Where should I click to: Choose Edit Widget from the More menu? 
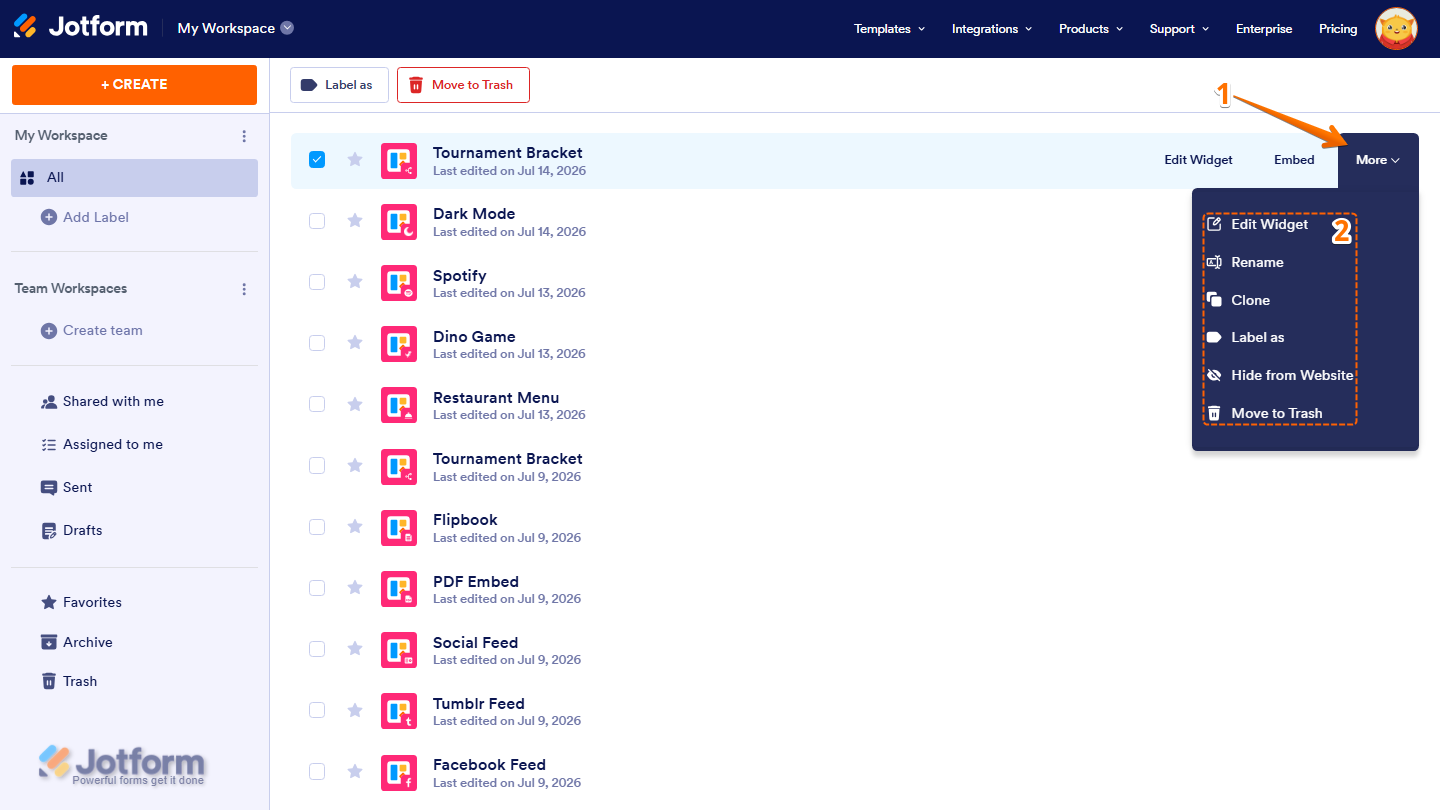pyautogui.click(x=1258, y=224)
